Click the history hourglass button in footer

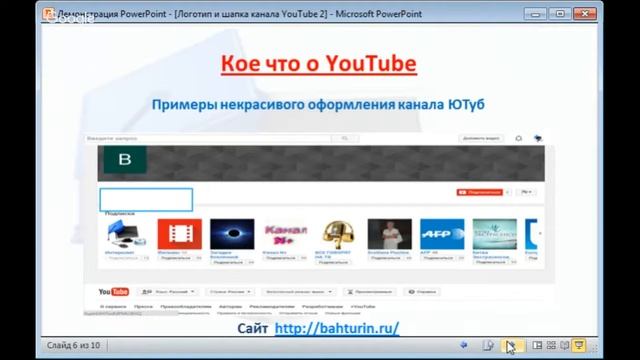(x=370, y=292)
